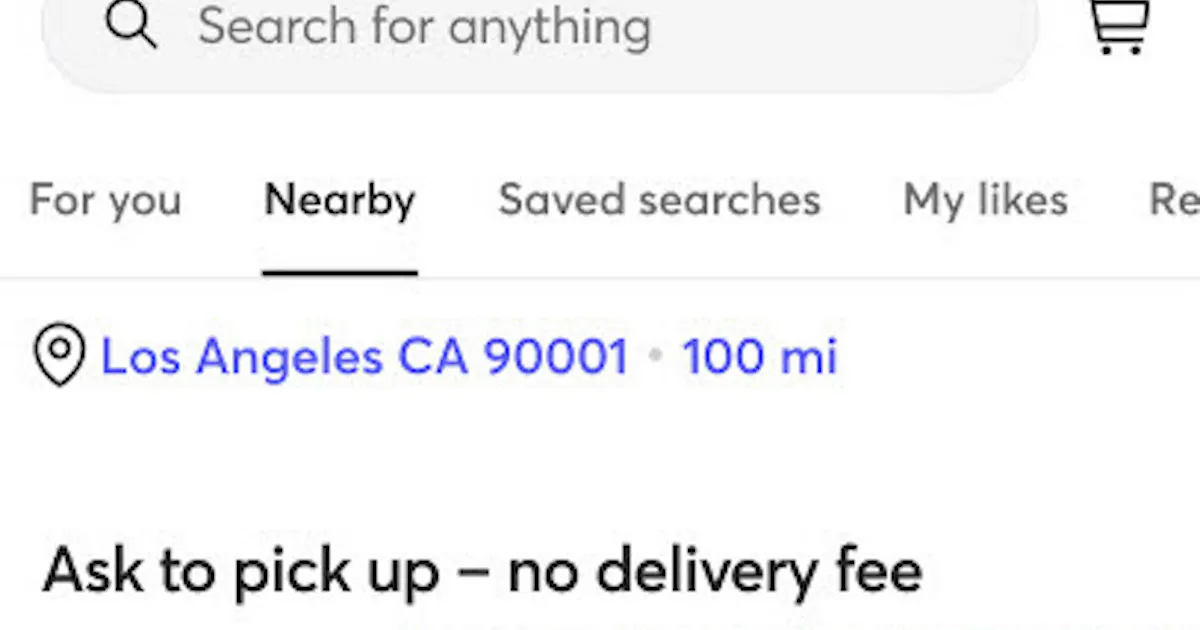Click the word "anything" in the search bar
This screenshot has height=630, width=1200.
pyautogui.click(x=549, y=27)
